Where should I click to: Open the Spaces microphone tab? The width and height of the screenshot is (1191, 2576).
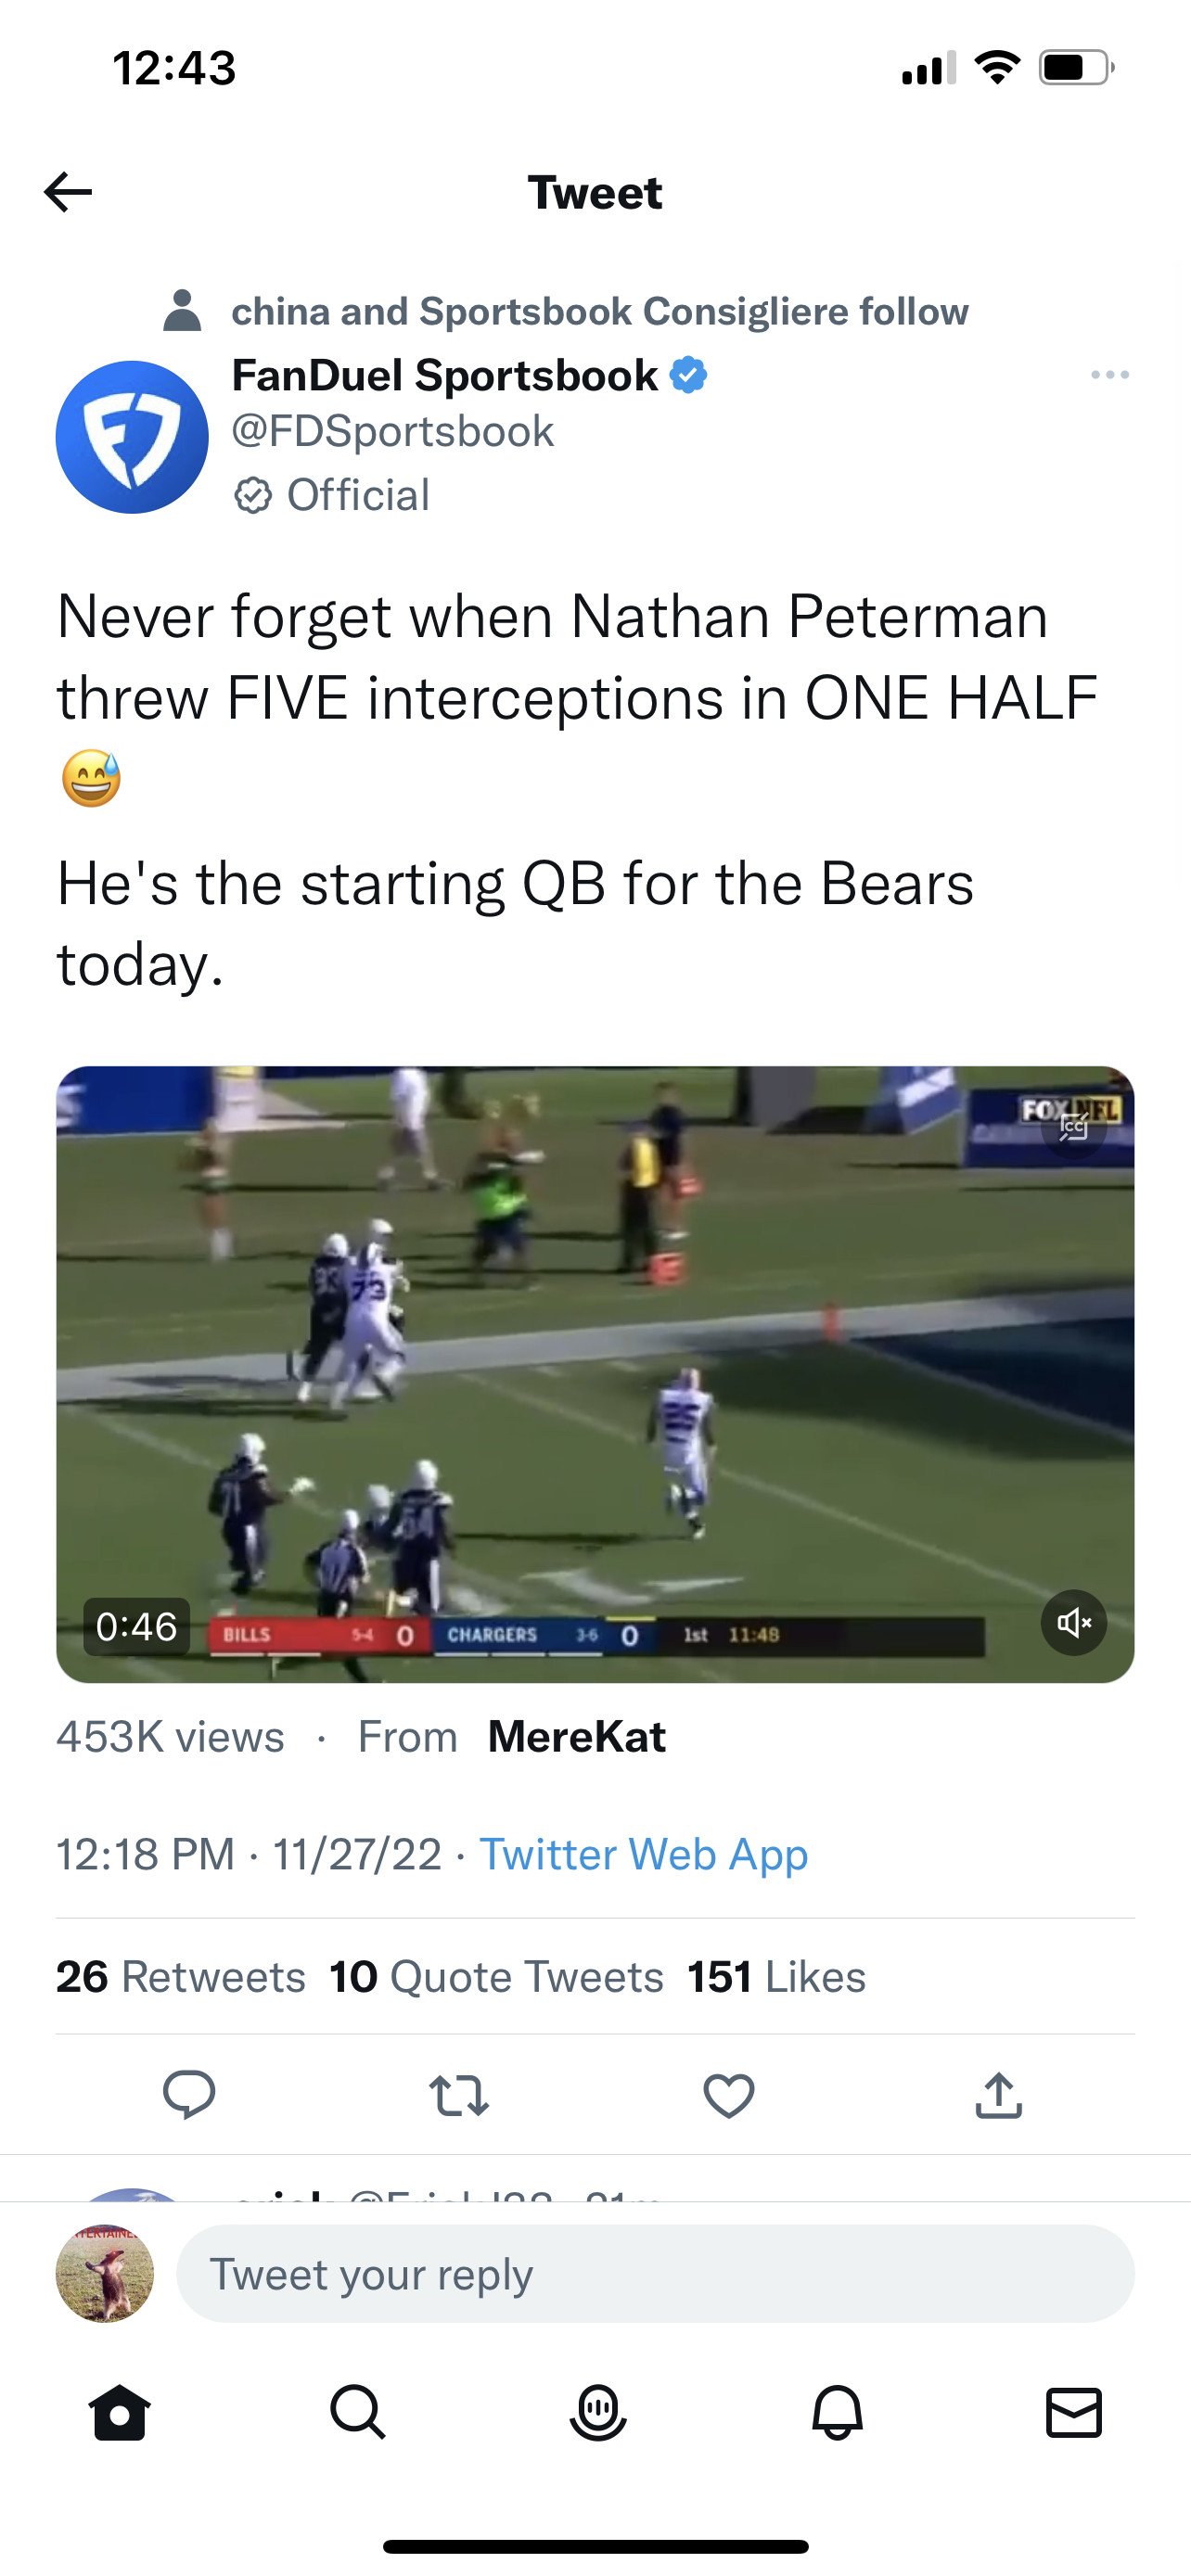(597, 2413)
